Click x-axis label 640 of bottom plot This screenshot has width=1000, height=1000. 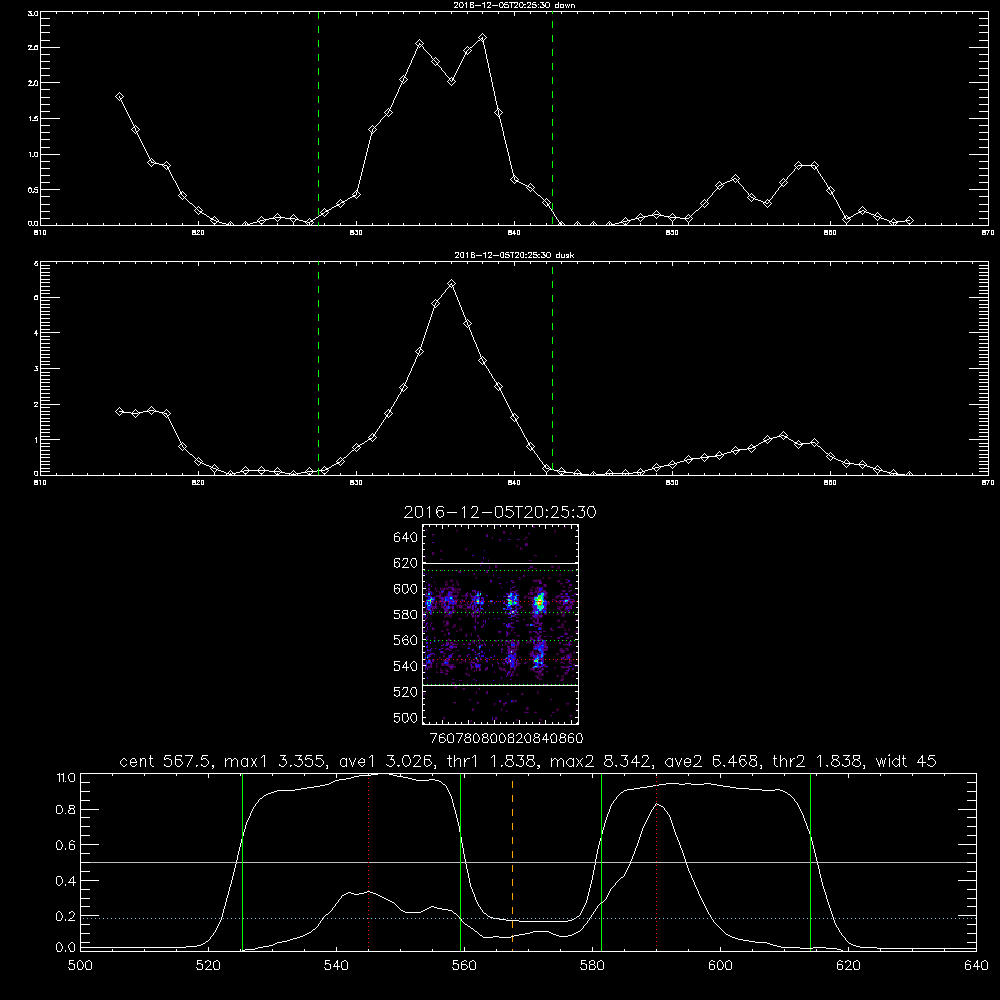976,966
